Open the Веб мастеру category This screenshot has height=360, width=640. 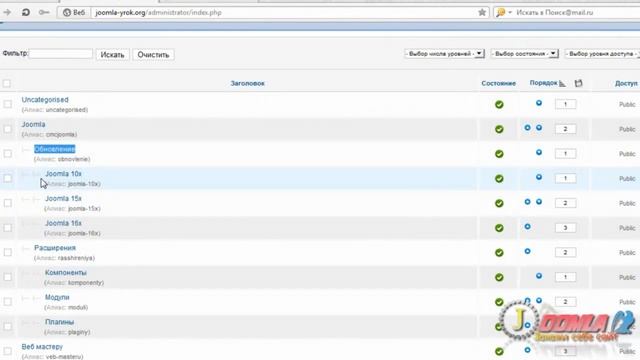coord(42,347)
